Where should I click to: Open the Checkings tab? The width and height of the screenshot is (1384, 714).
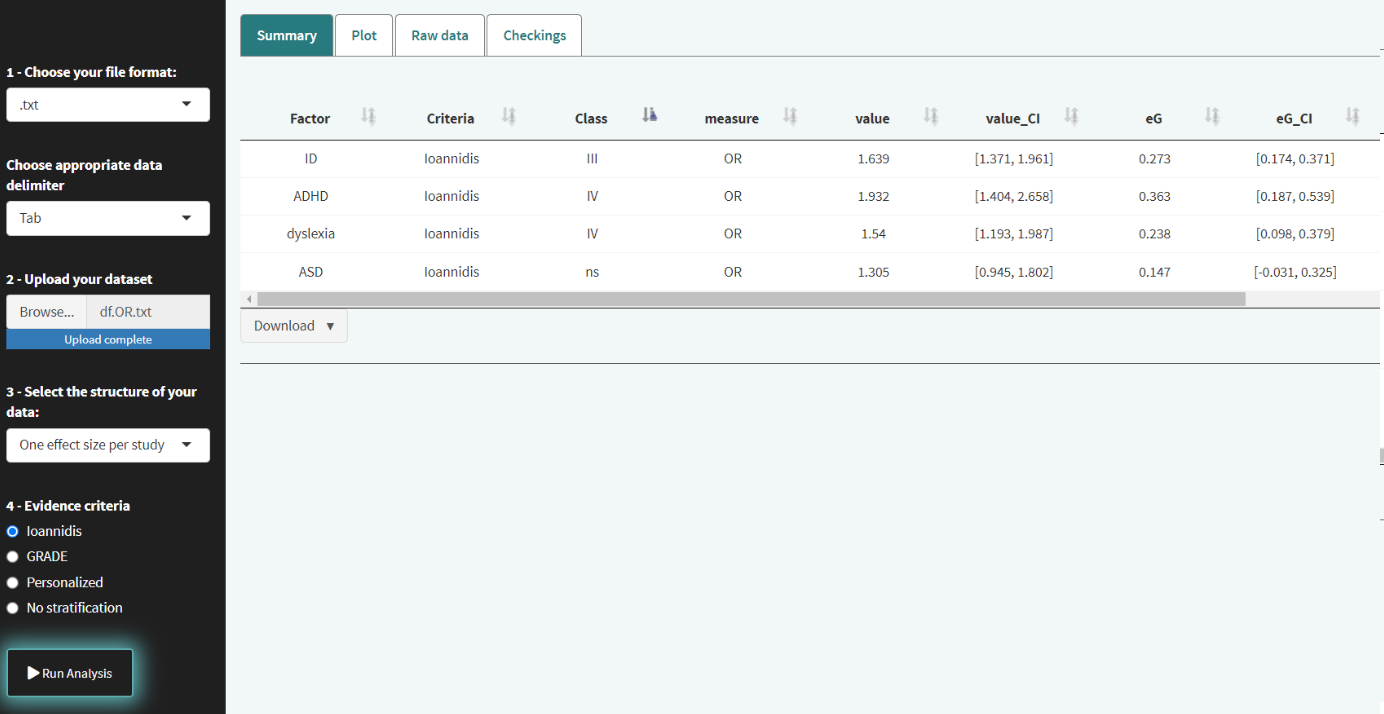[534, 35]
